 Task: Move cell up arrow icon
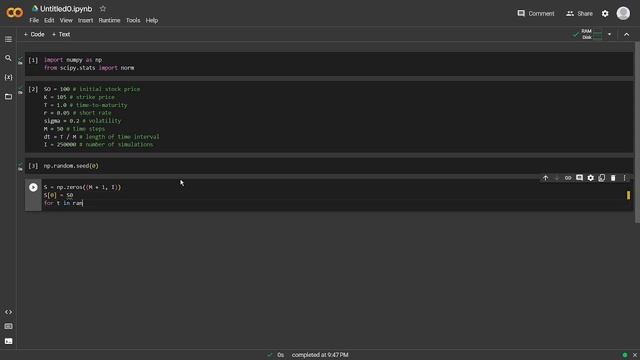coord(545,178)
